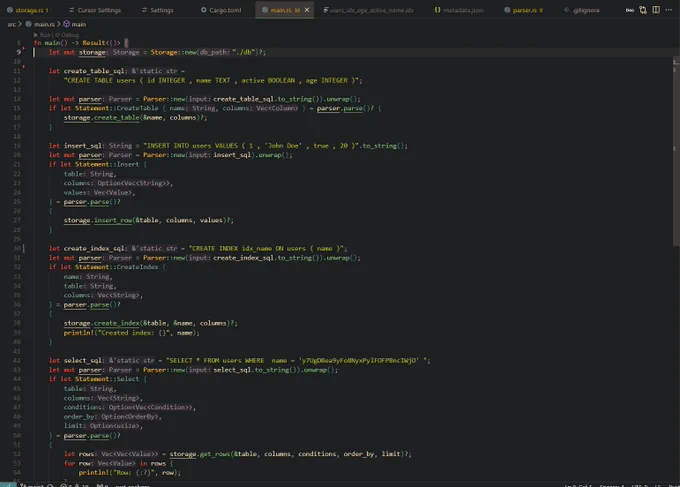Open the main function breadcrumb symbol

[75, 24]
